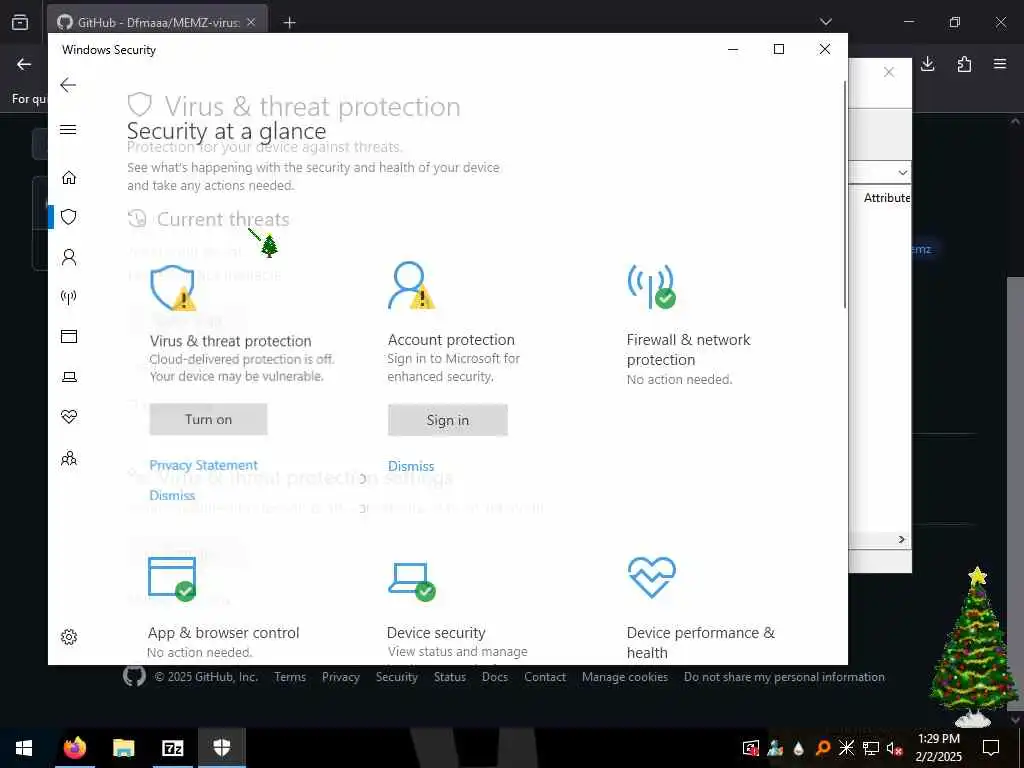Open Device performance & health heading
Viewport: 1024px width, 768px height.
(701, 643)
